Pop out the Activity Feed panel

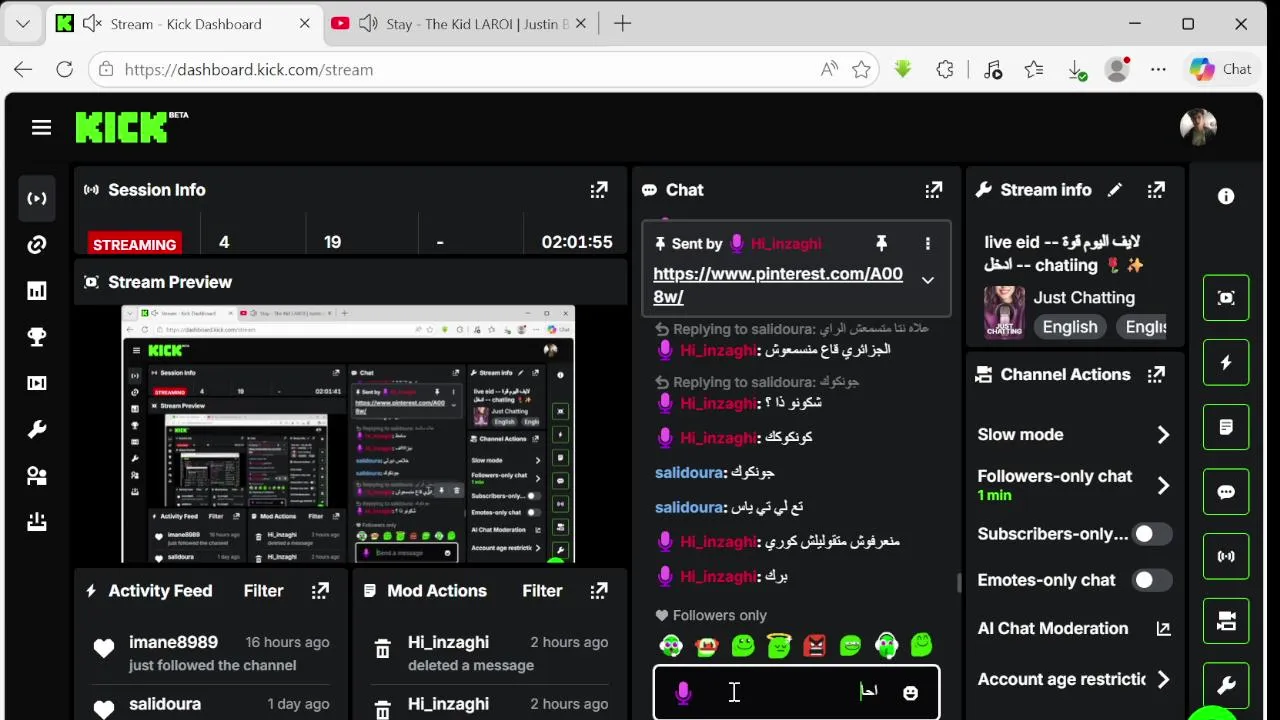(x=320, y=590)
